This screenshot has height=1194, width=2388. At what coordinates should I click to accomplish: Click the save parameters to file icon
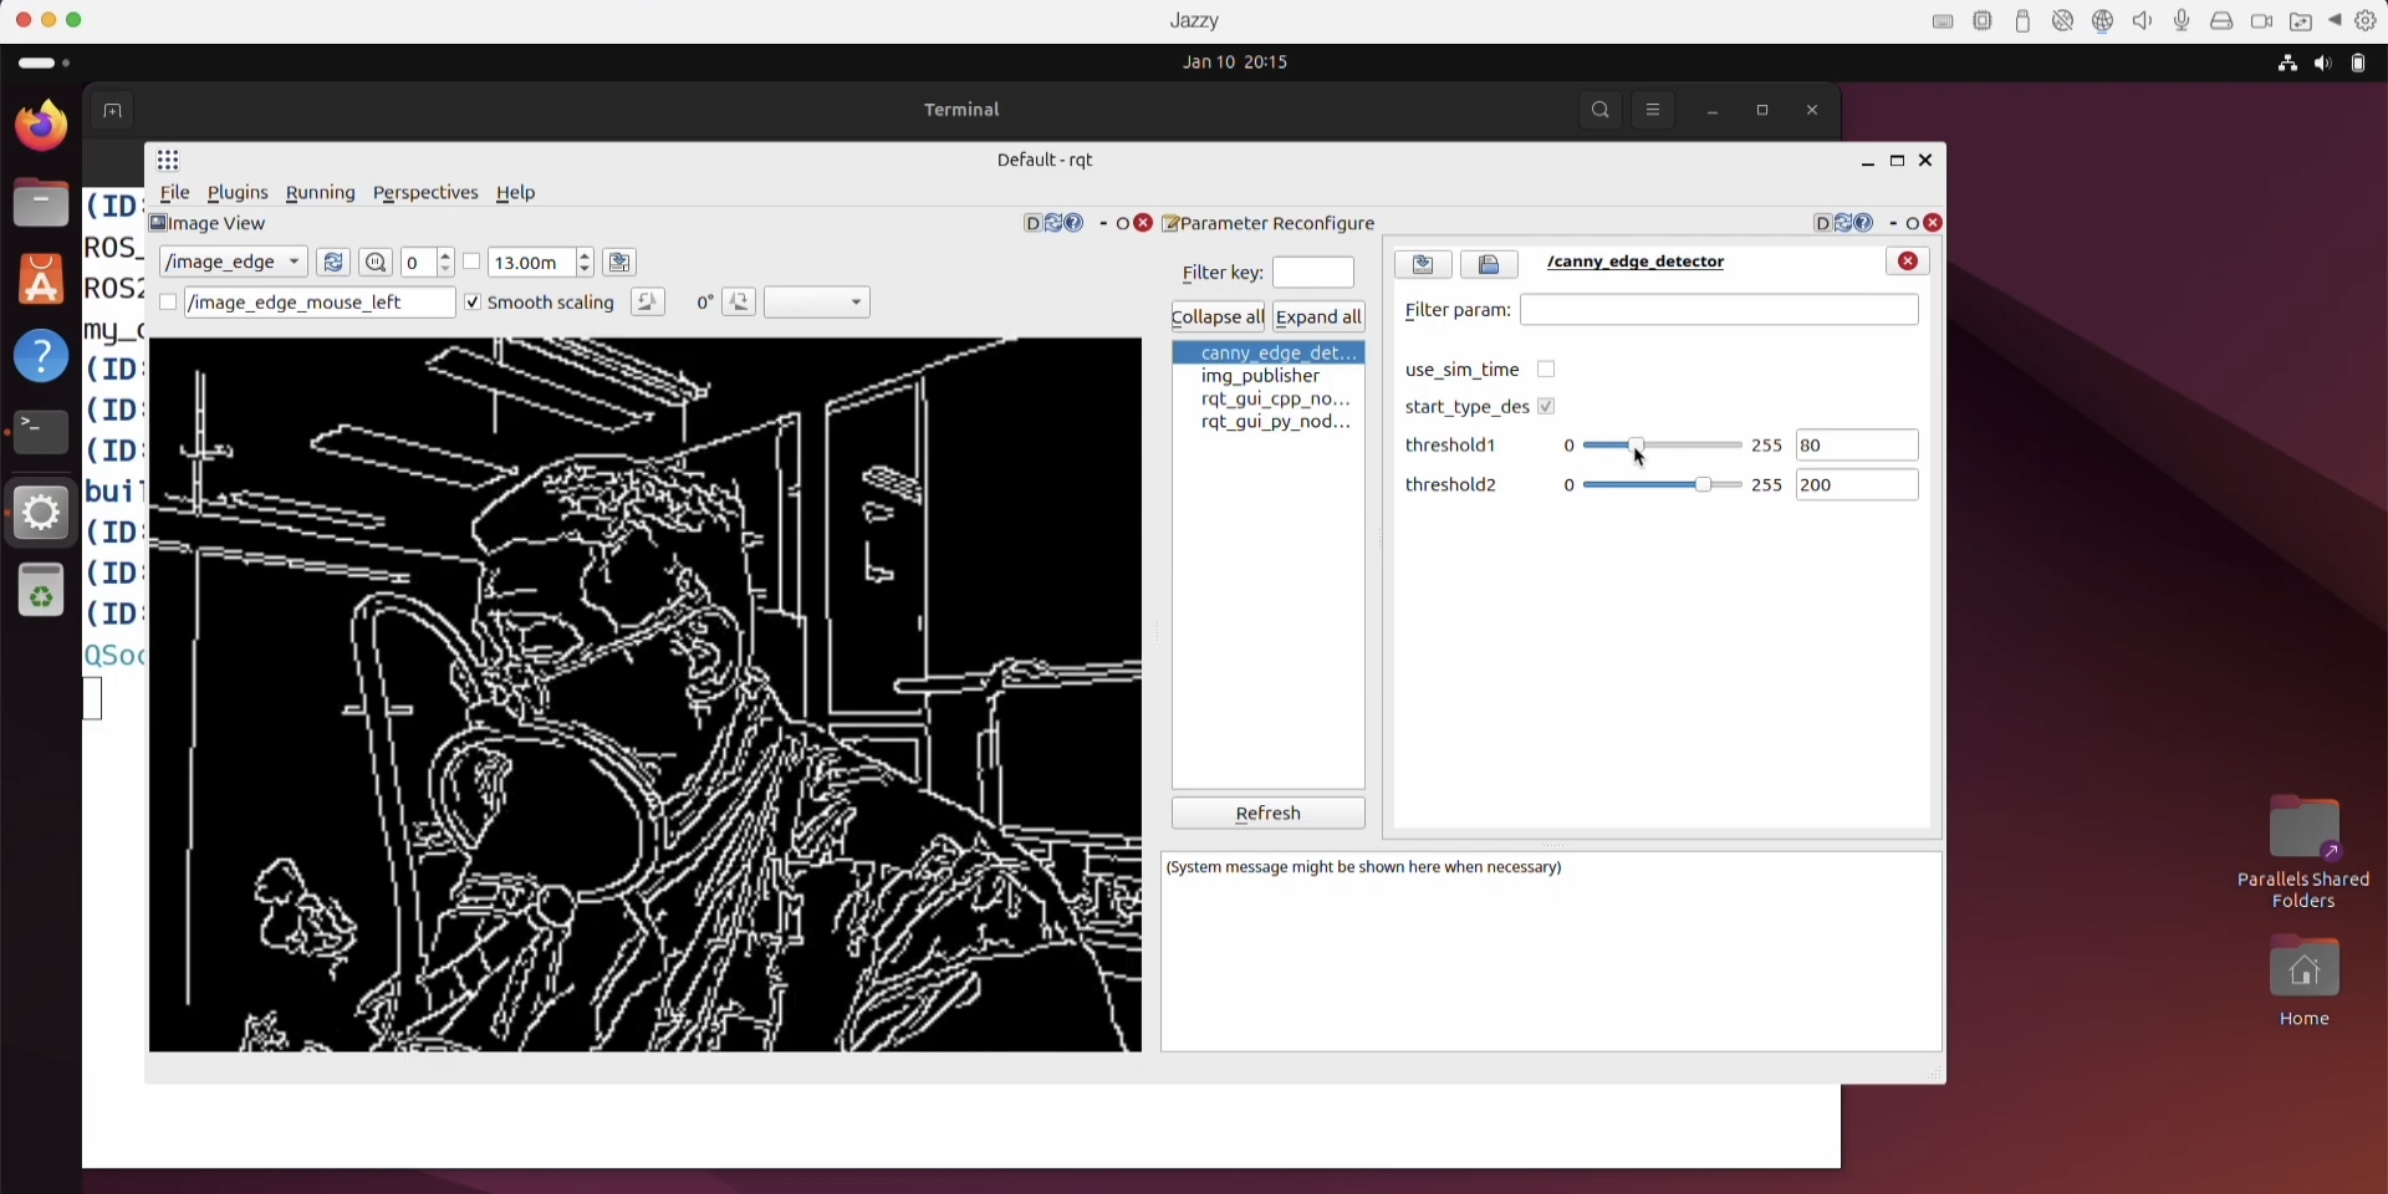pos(1422,264)
